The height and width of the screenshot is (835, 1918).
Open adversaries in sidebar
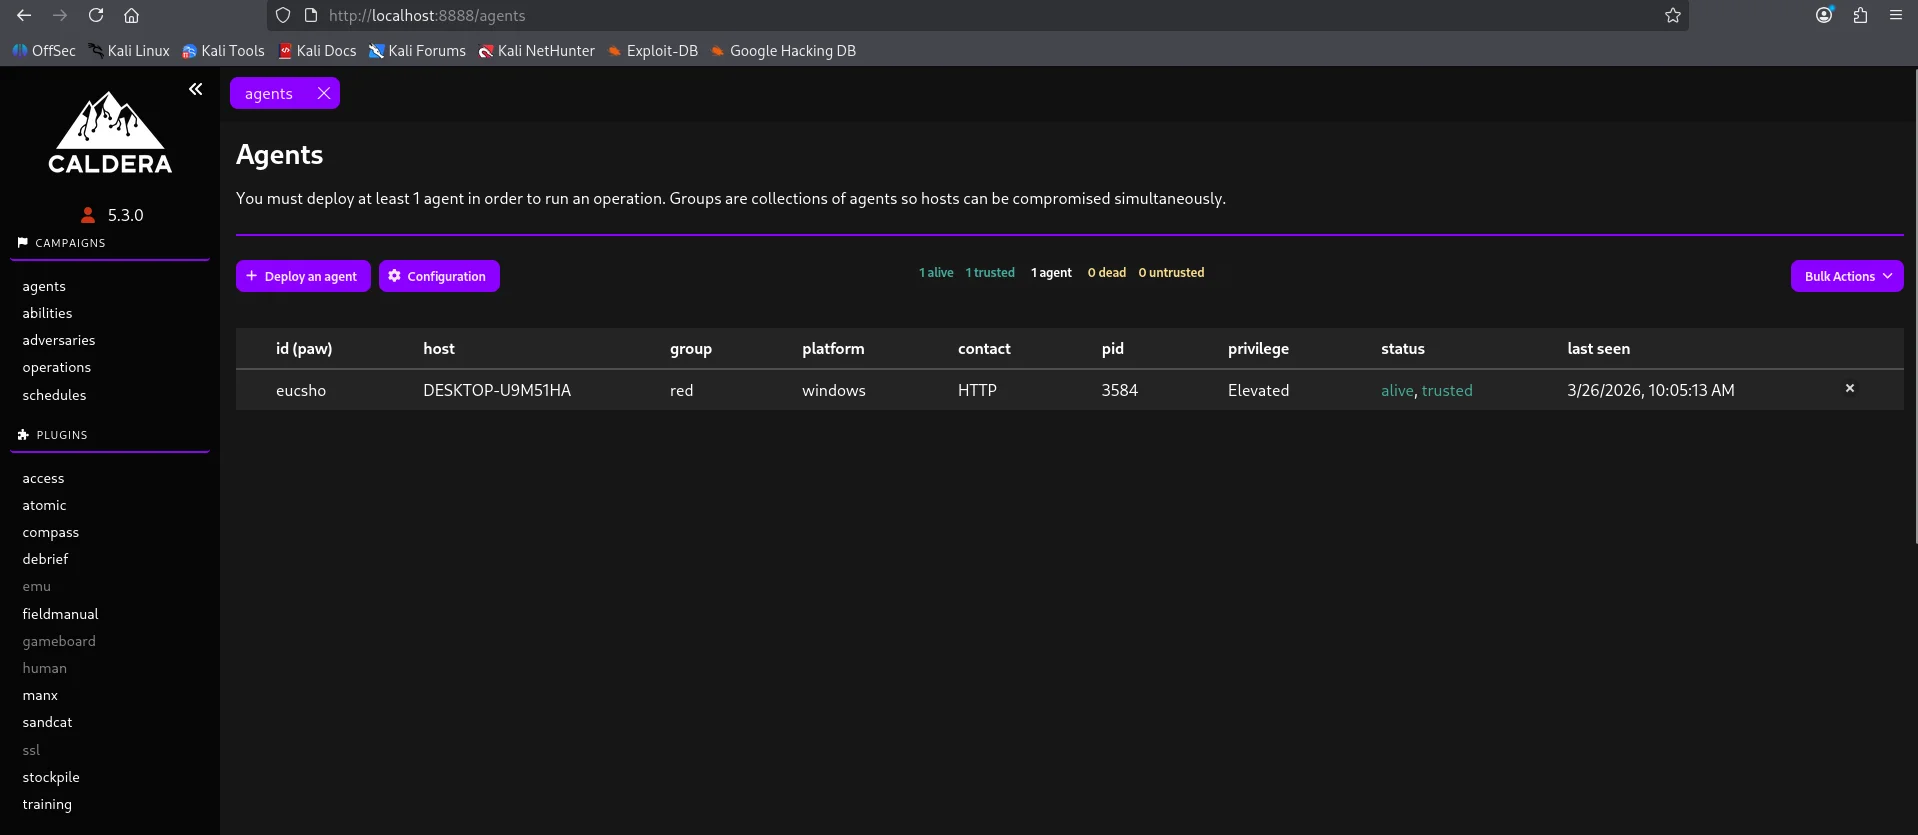(x=59, y=340)
